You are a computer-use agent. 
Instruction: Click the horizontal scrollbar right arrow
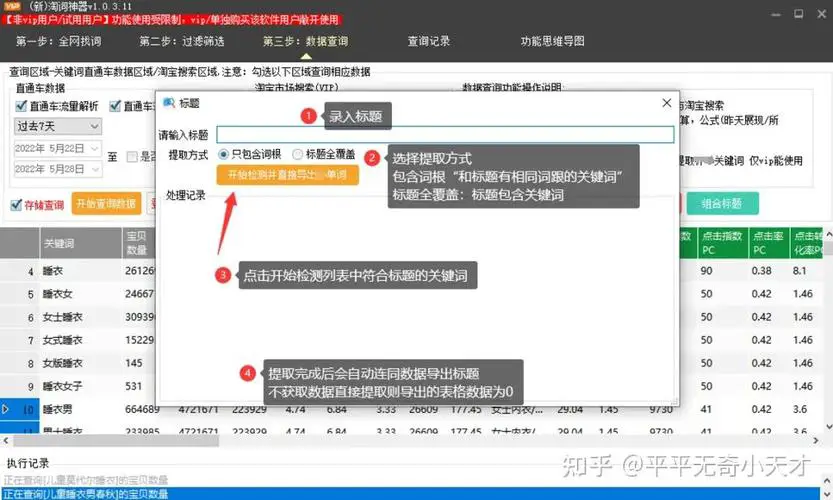point(816,440)
